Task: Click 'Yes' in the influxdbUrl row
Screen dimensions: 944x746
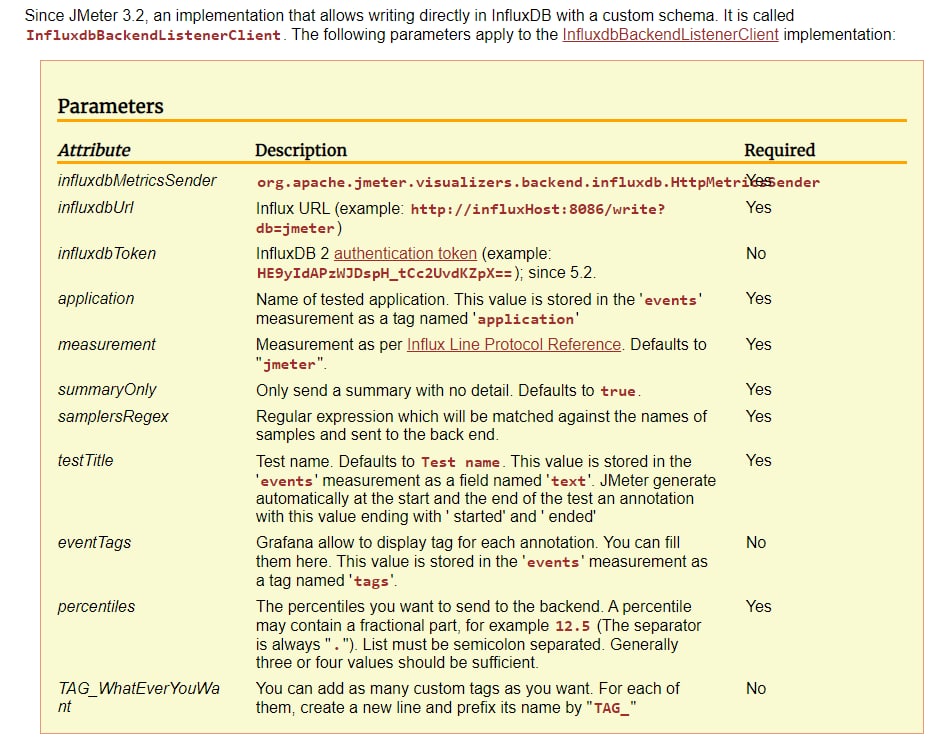Action: 759,208
